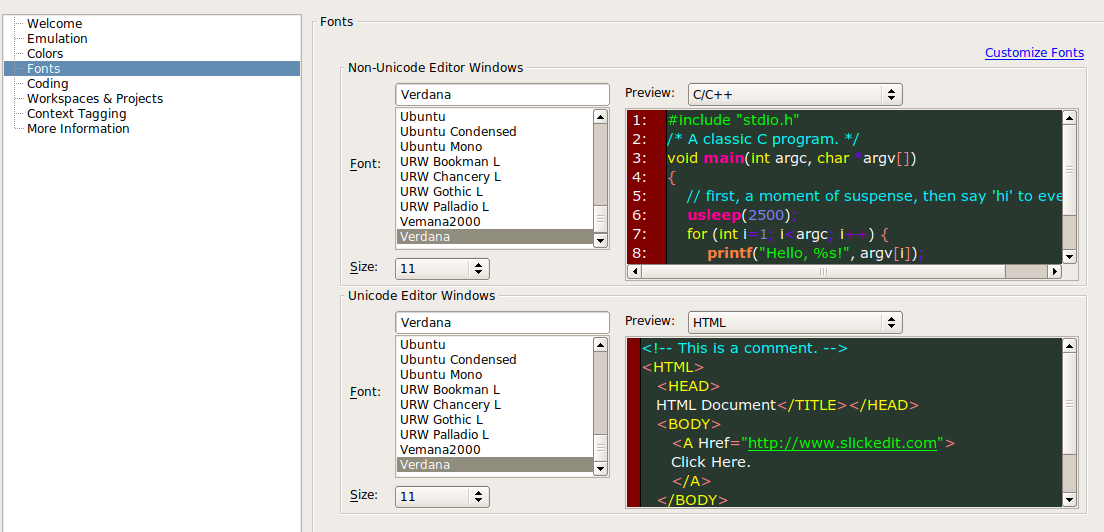
Task: Choose URW Bookman L in Non-Unicode list
Action: tap(495, 162)
